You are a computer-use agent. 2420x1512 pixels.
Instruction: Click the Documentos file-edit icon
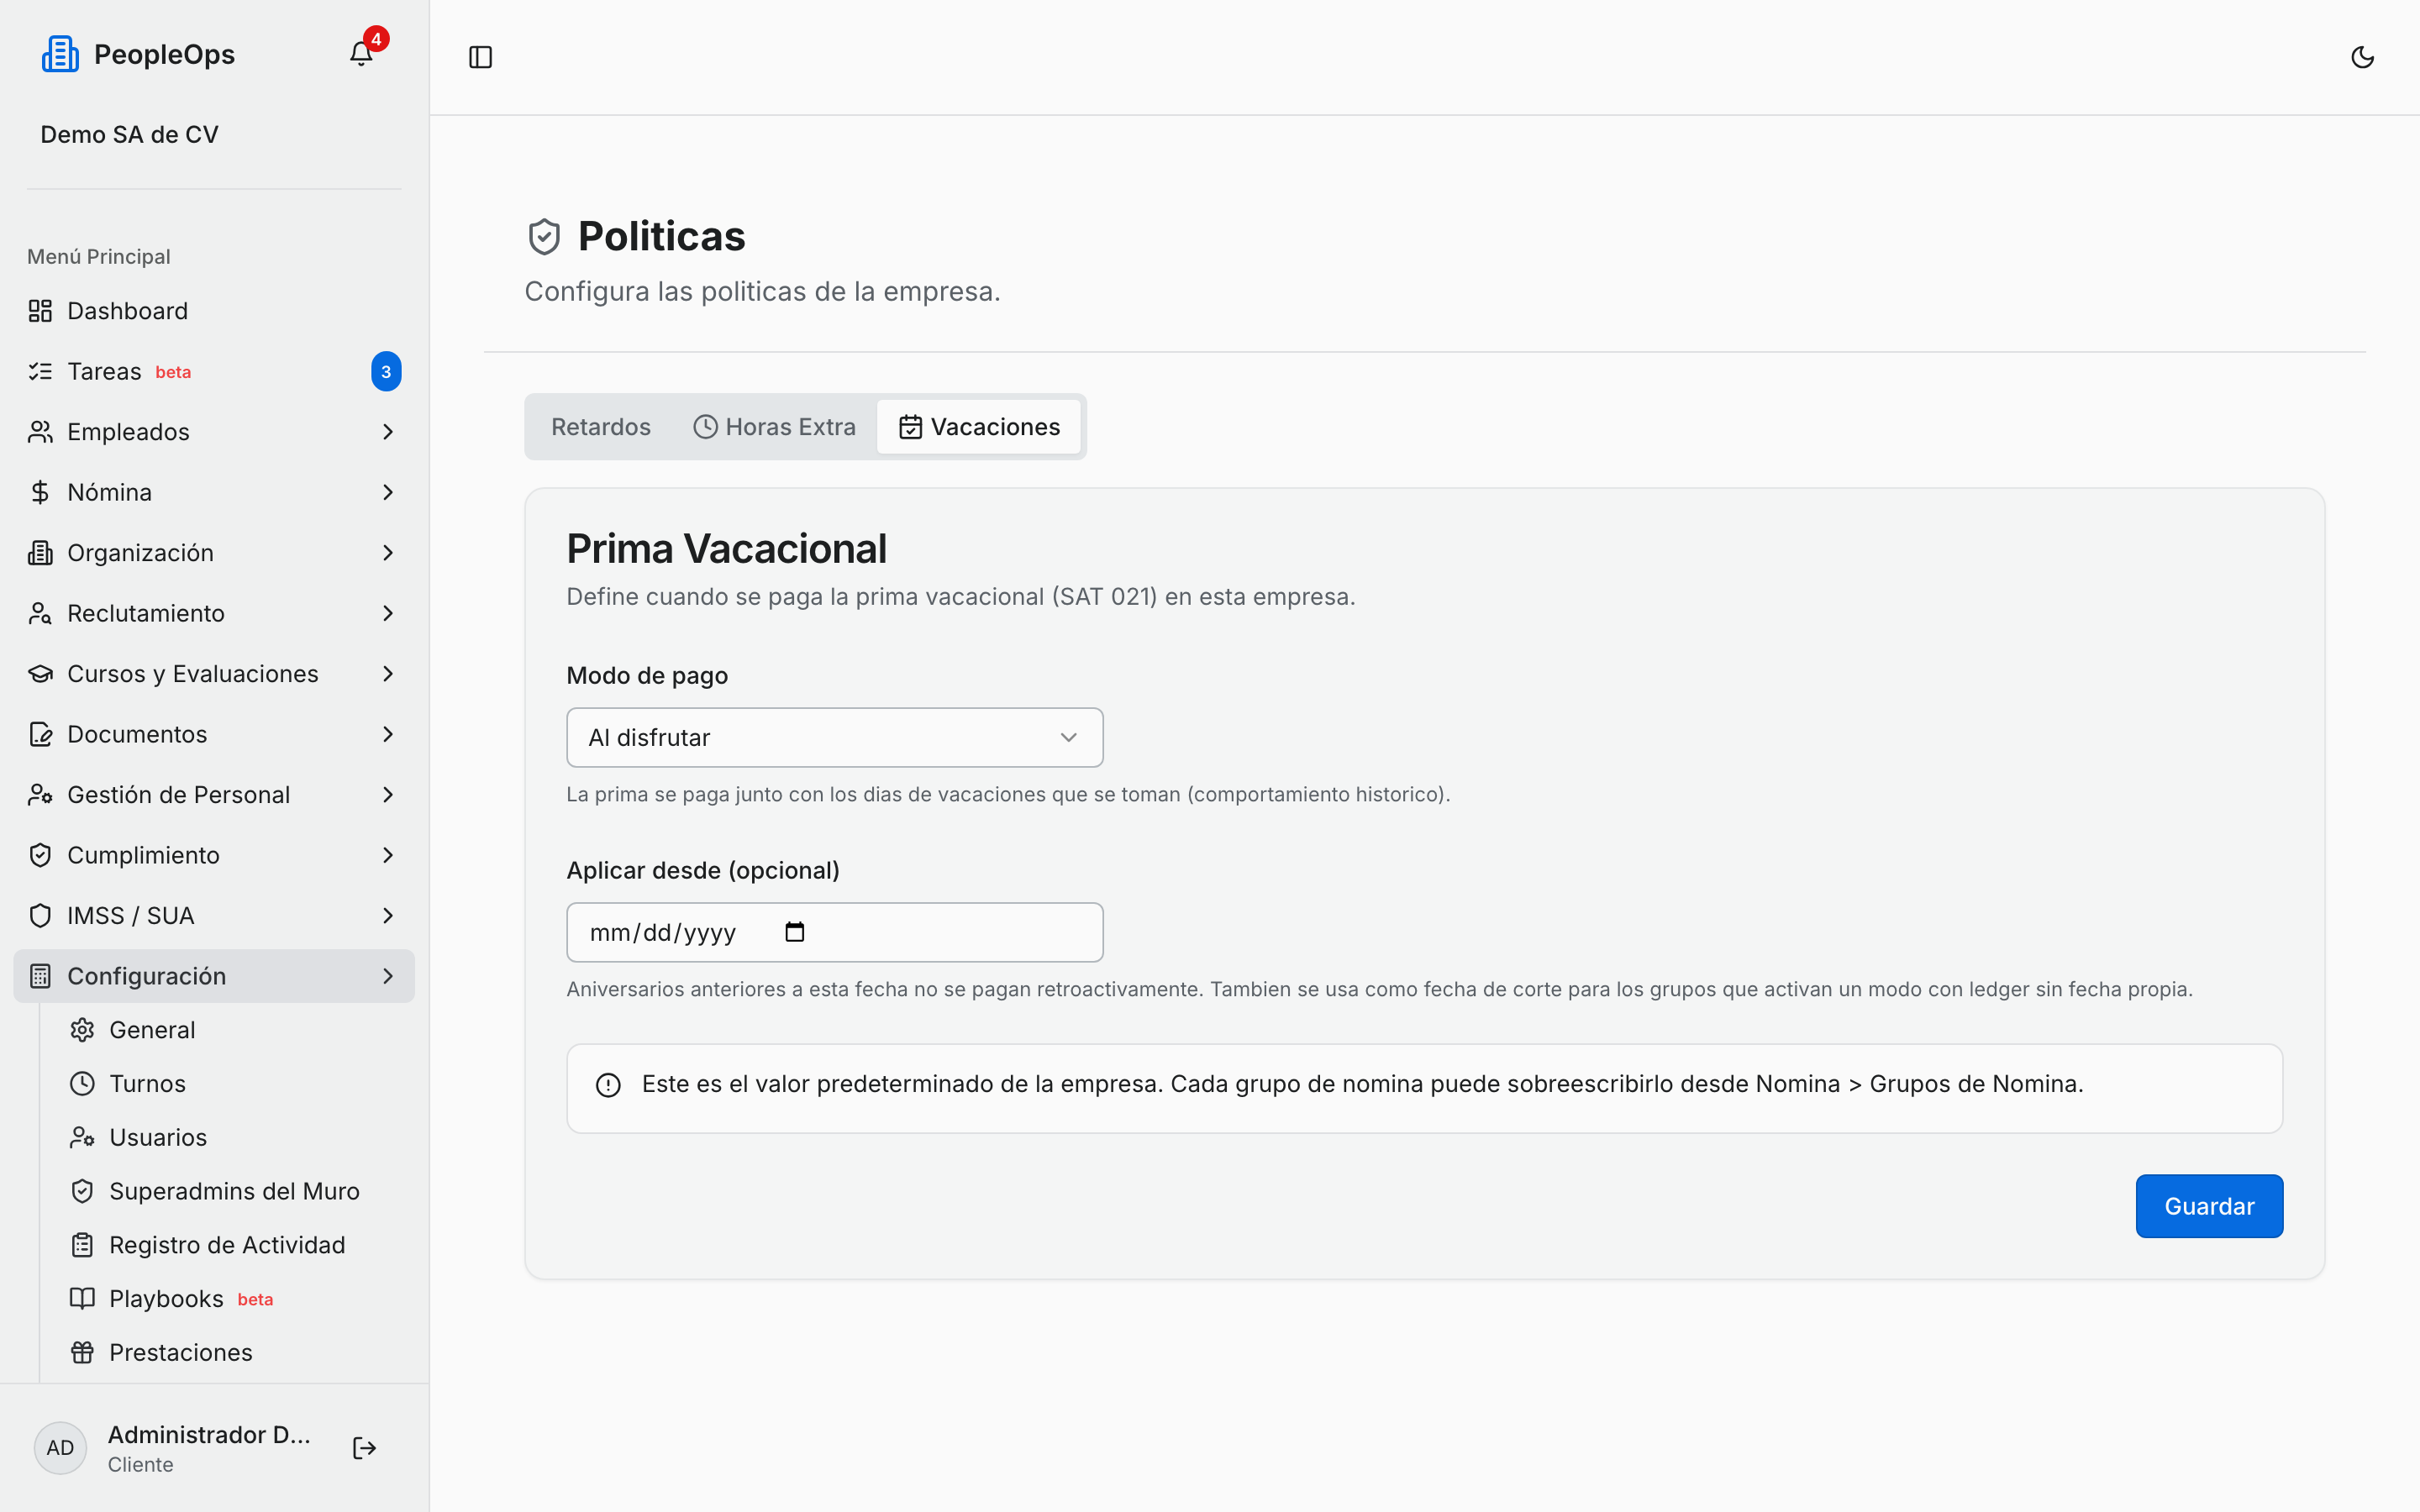[40, 734]
